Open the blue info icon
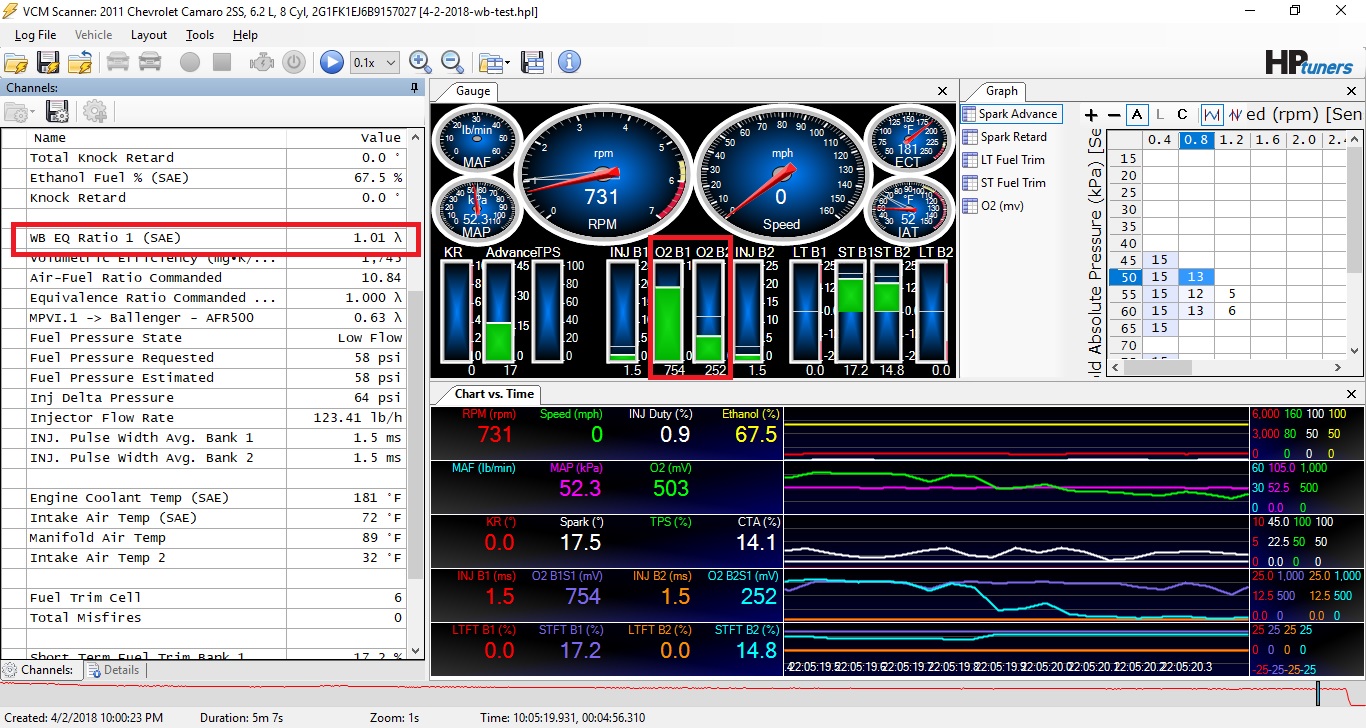The height and width of the screenshot is (728, 1366). (570, 62)
